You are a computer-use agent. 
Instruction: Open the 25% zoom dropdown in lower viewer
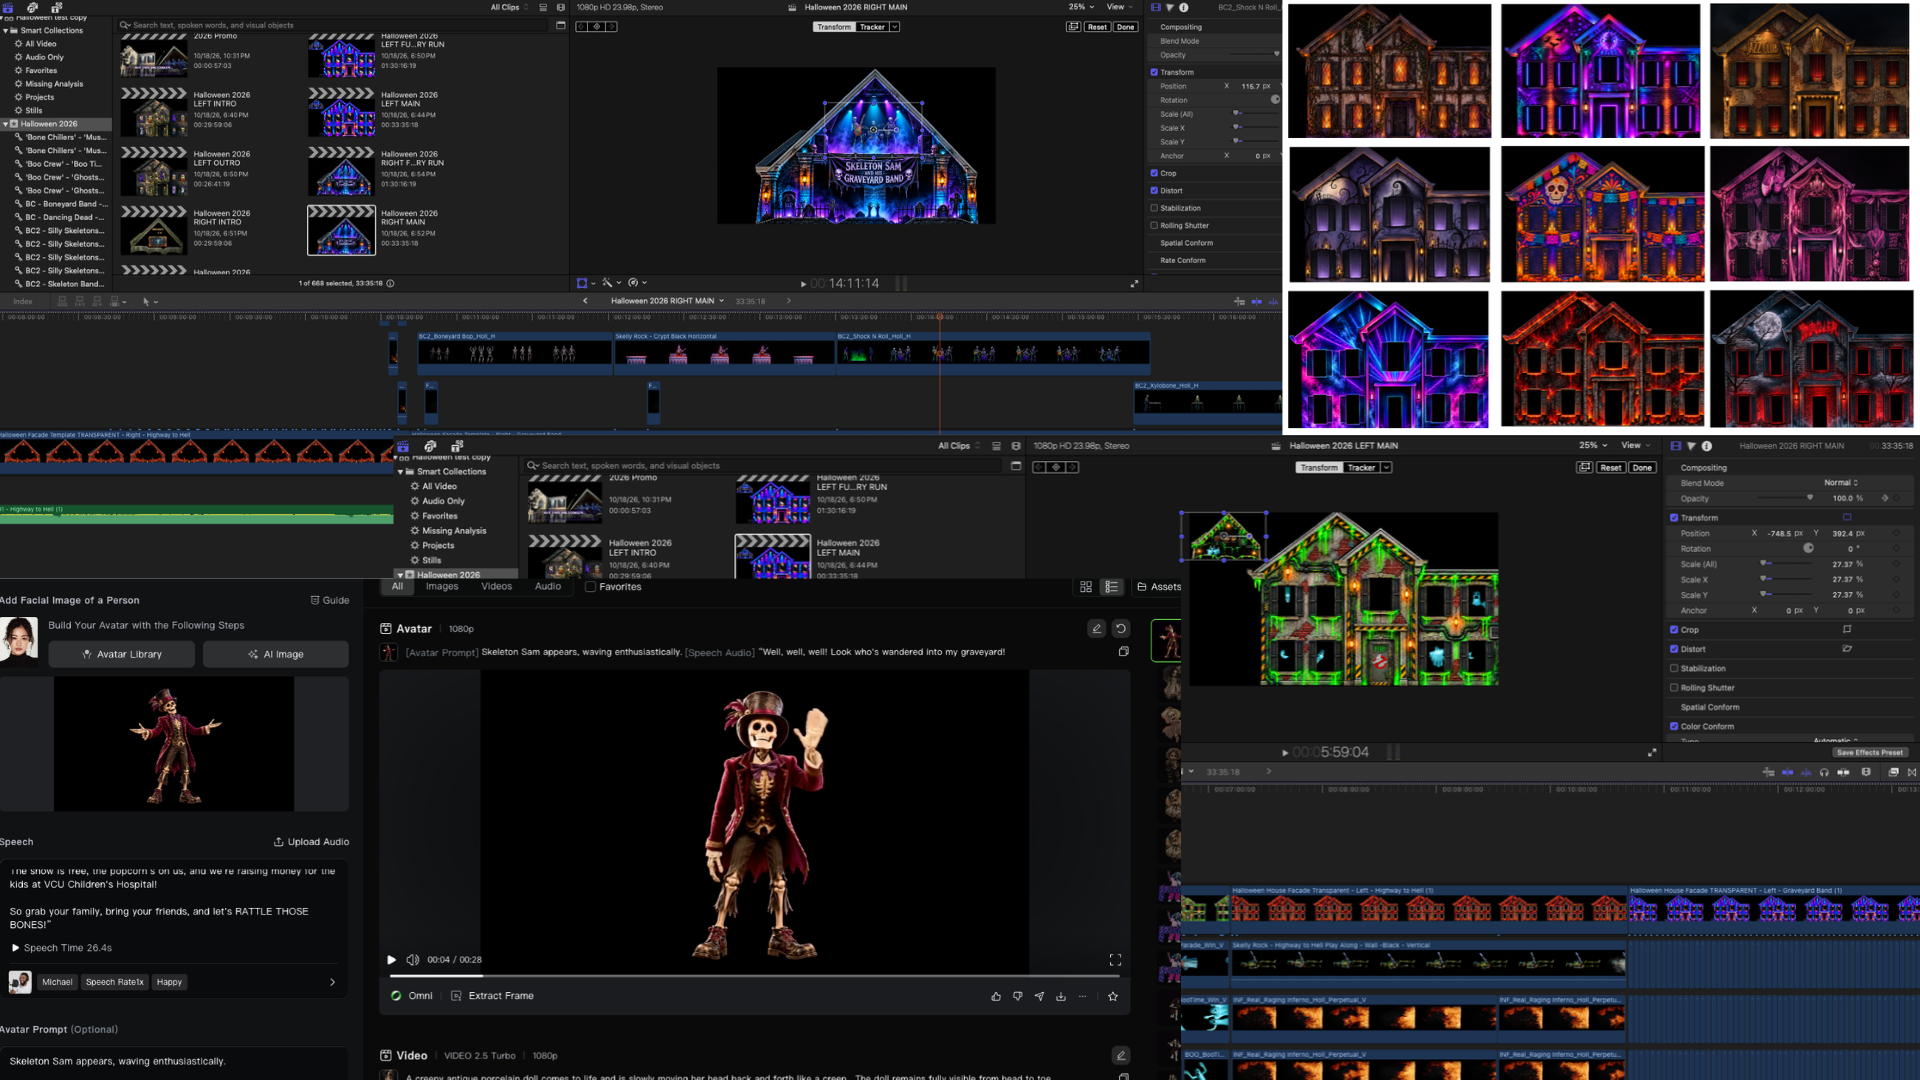click(1593, 446)
